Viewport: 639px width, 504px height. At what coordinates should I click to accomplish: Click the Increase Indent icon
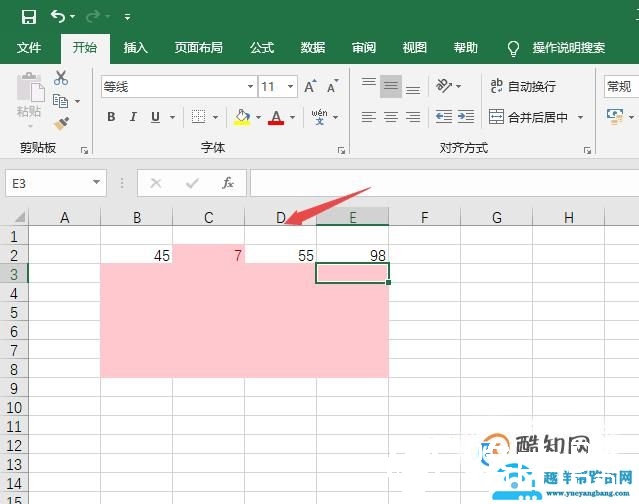pyautogui.click(x=466, y=117)
